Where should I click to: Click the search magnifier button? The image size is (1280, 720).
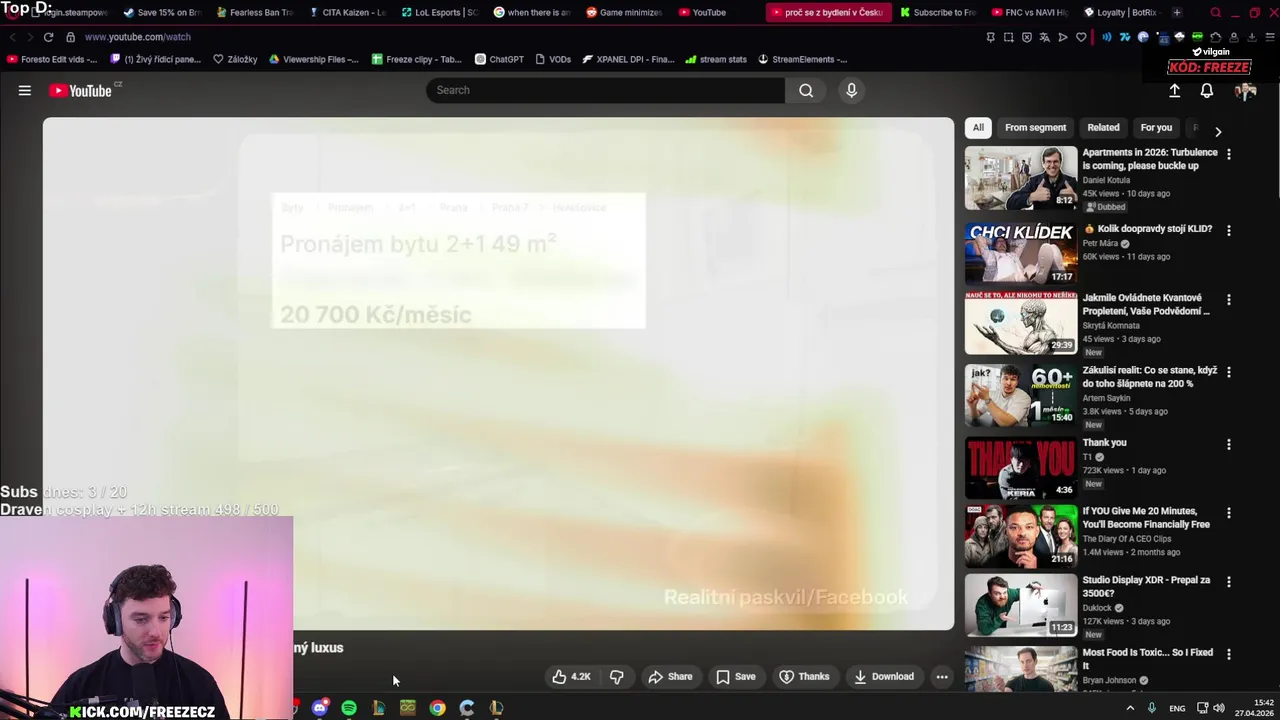pyautogui.click(x=806, y=90)
